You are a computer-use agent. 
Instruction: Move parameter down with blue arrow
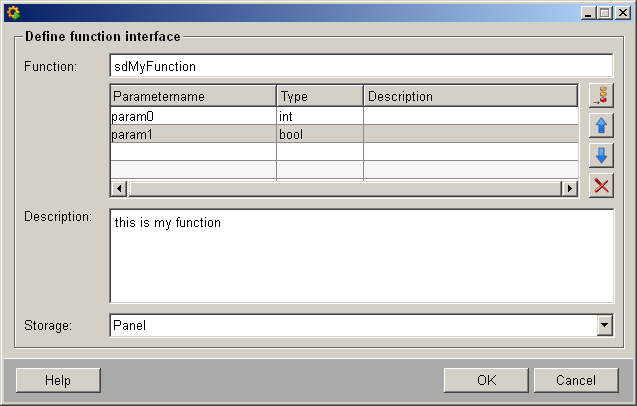tap(601, 155)
